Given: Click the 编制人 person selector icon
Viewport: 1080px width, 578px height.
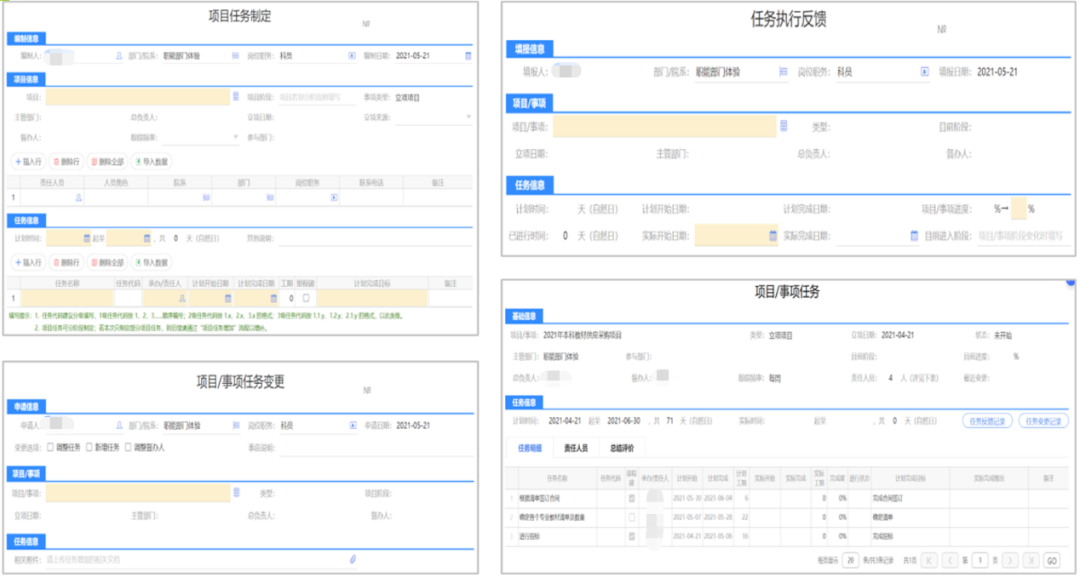Looking at the screenshot, I should coord(119,56).
